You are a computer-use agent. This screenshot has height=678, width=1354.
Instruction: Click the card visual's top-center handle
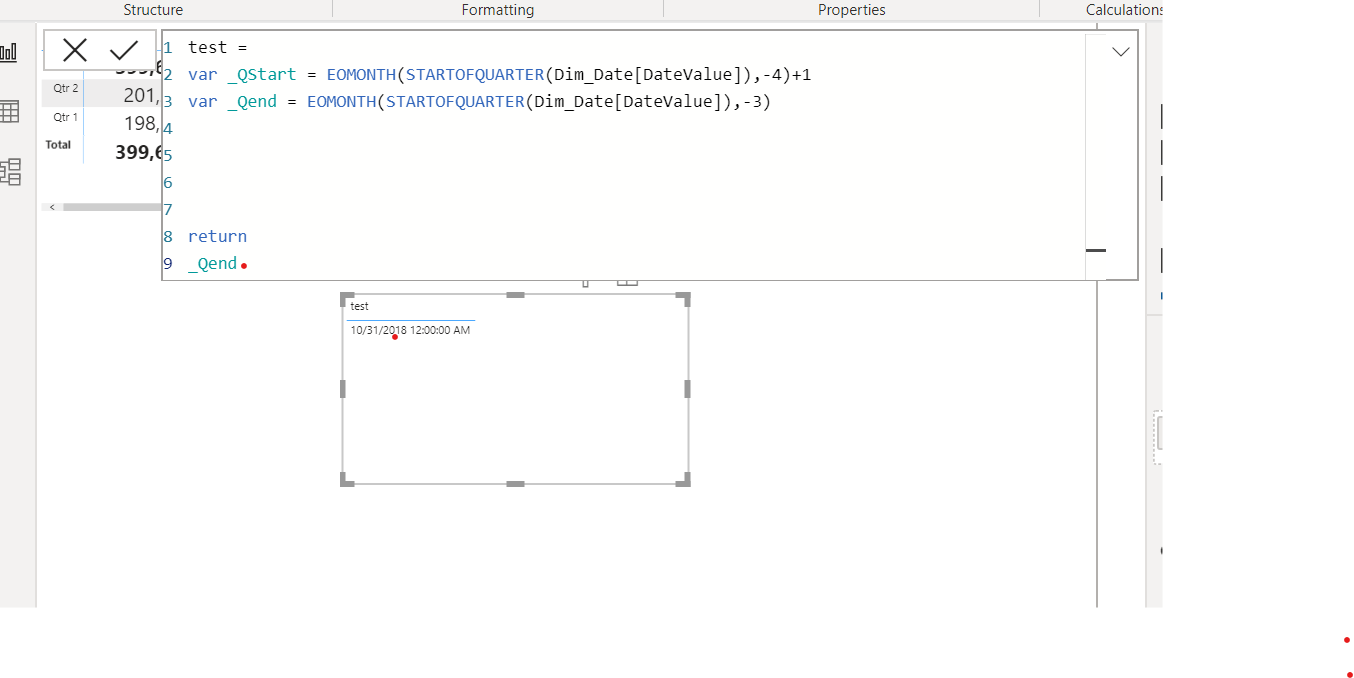point(516,295)
